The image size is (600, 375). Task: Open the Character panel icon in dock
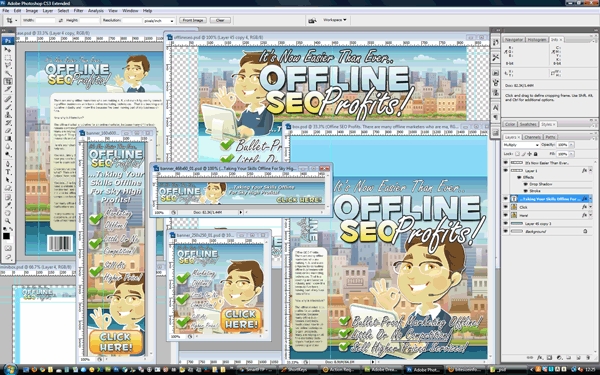point(496,108)
